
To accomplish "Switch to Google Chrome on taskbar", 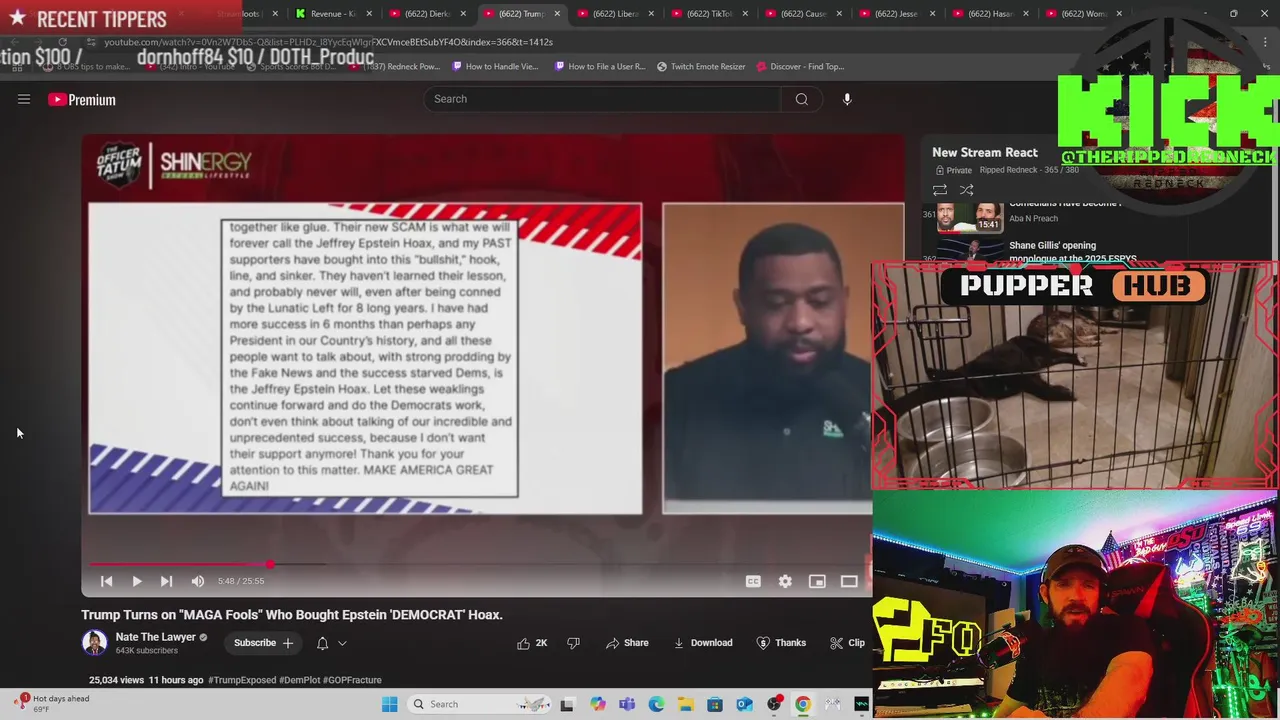I will pos(803,704).
